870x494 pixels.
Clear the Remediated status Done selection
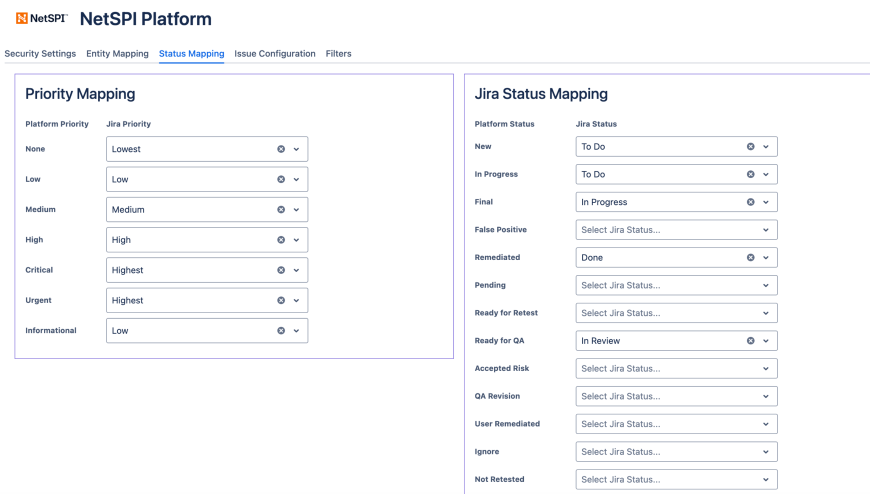click(751, 257)
